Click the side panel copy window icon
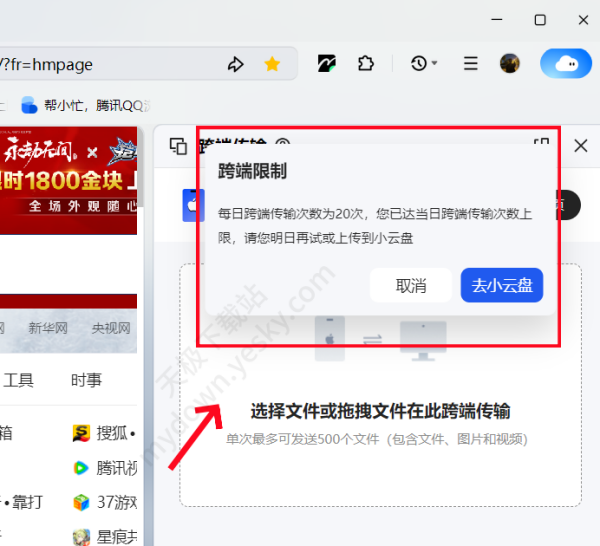The width and height of the screenshot is (600, 546). (179, 146)
